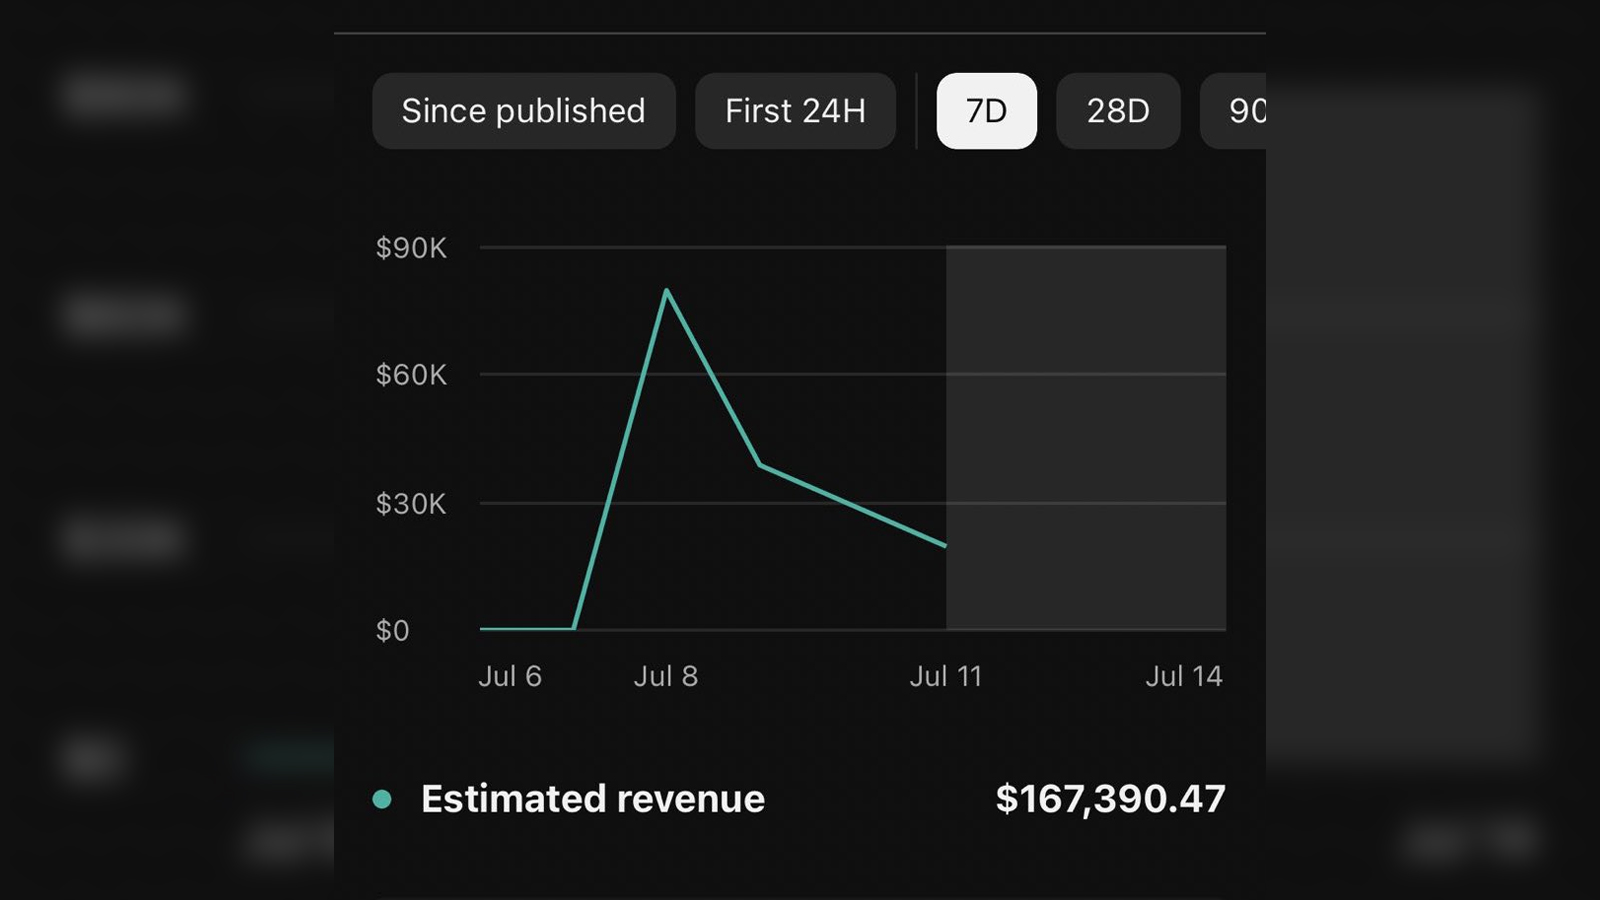Click the Jul 14 x-axis label
This screenshot has height=900, width=1600.
click(x=1185, y=676)
